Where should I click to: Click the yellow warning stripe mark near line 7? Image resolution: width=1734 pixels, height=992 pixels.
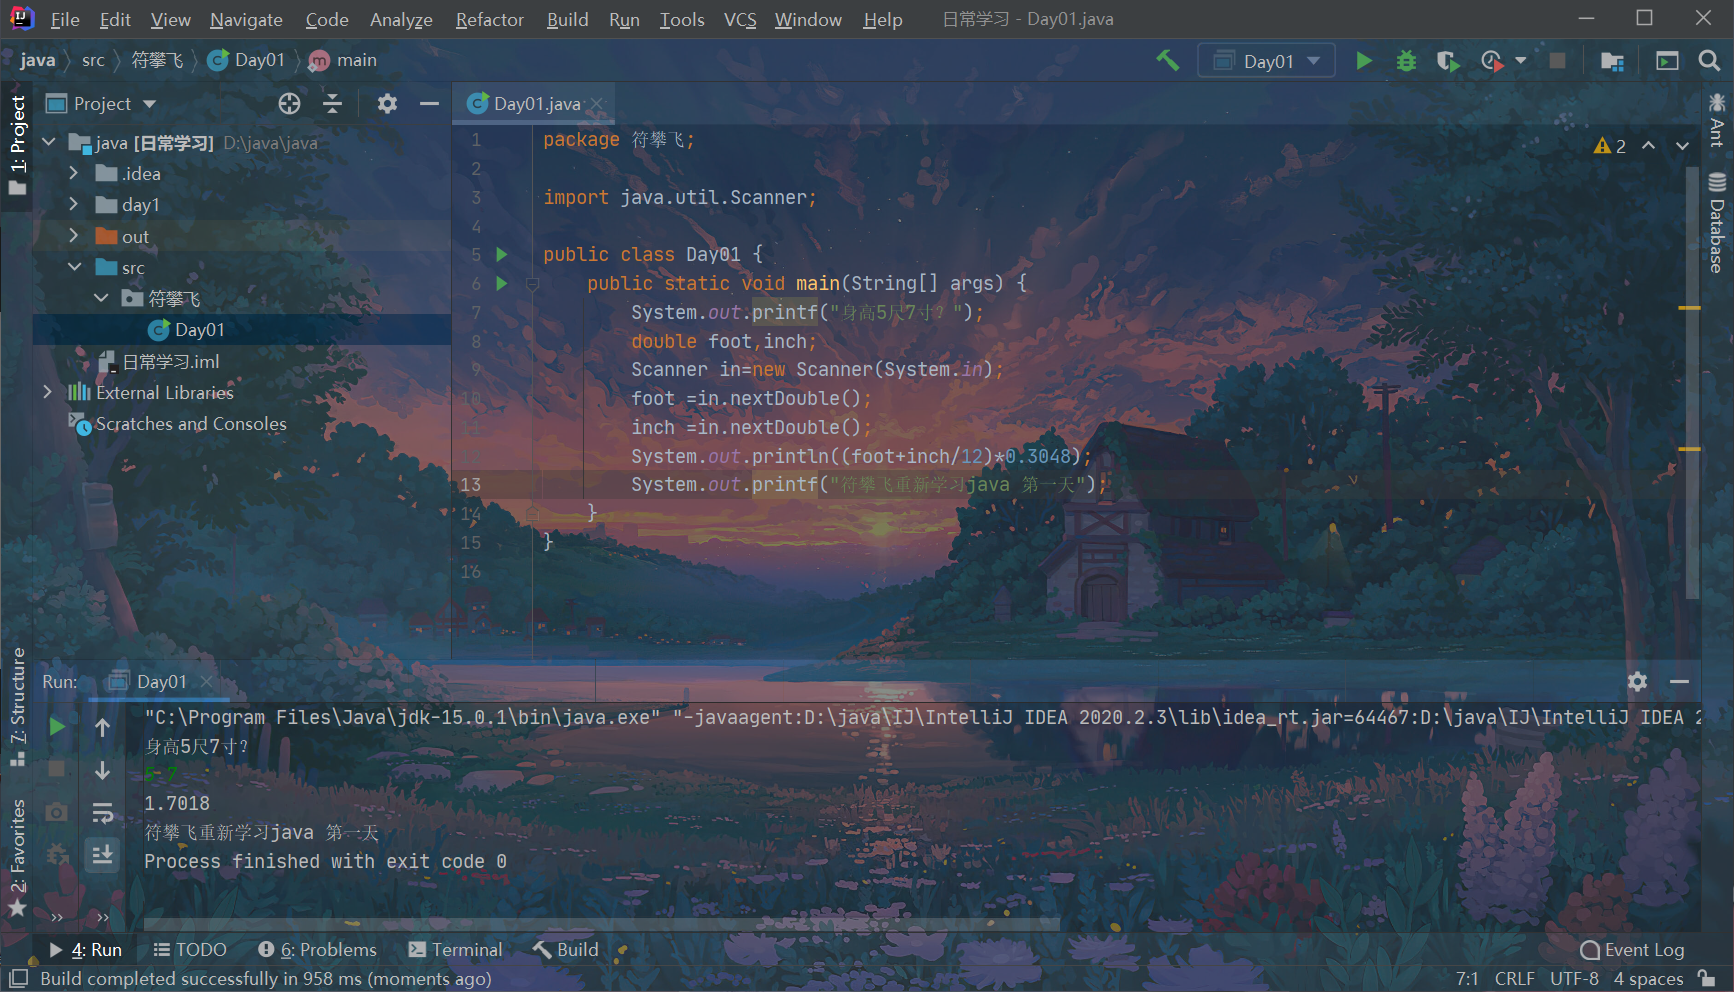coord(1689,308)
